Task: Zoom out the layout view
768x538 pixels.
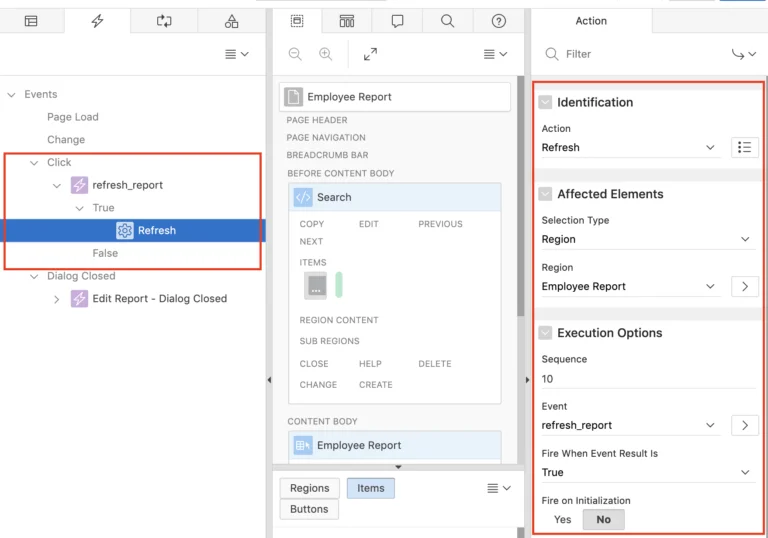Action: [295, 54]
